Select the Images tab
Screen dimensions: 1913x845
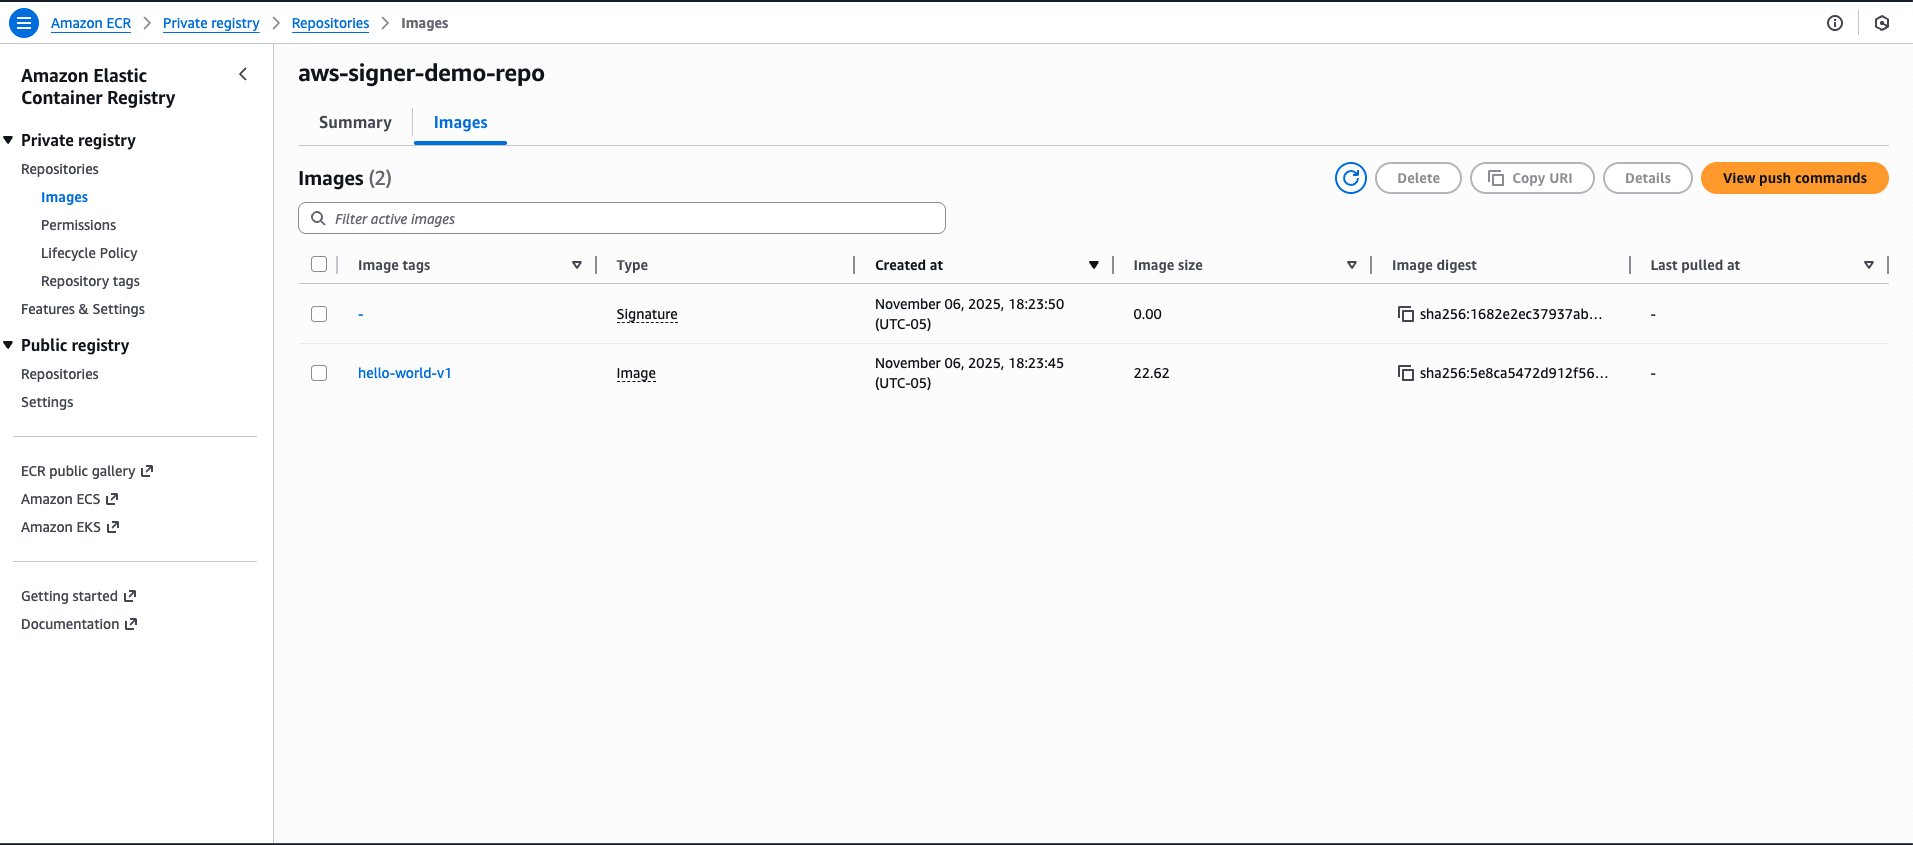click(460, 122)
